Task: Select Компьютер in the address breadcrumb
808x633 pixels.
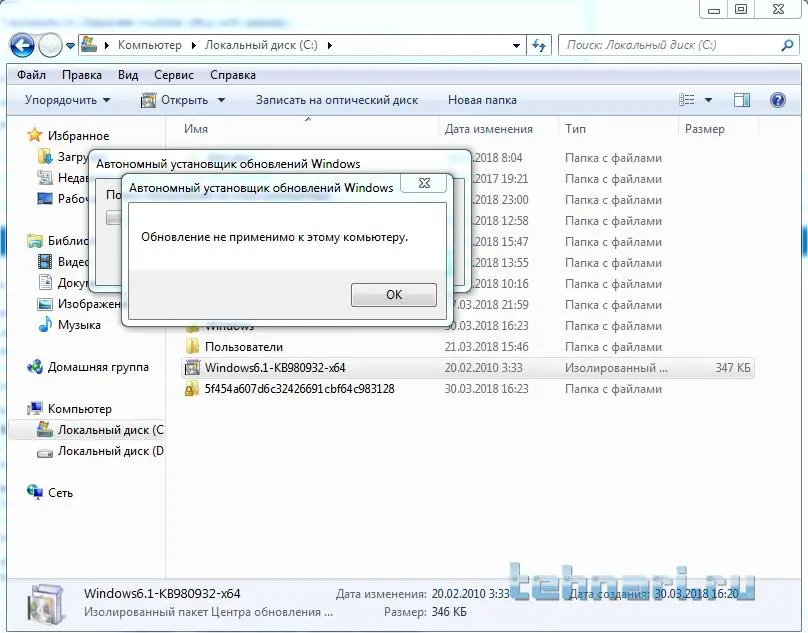Action: coord(149,45)
